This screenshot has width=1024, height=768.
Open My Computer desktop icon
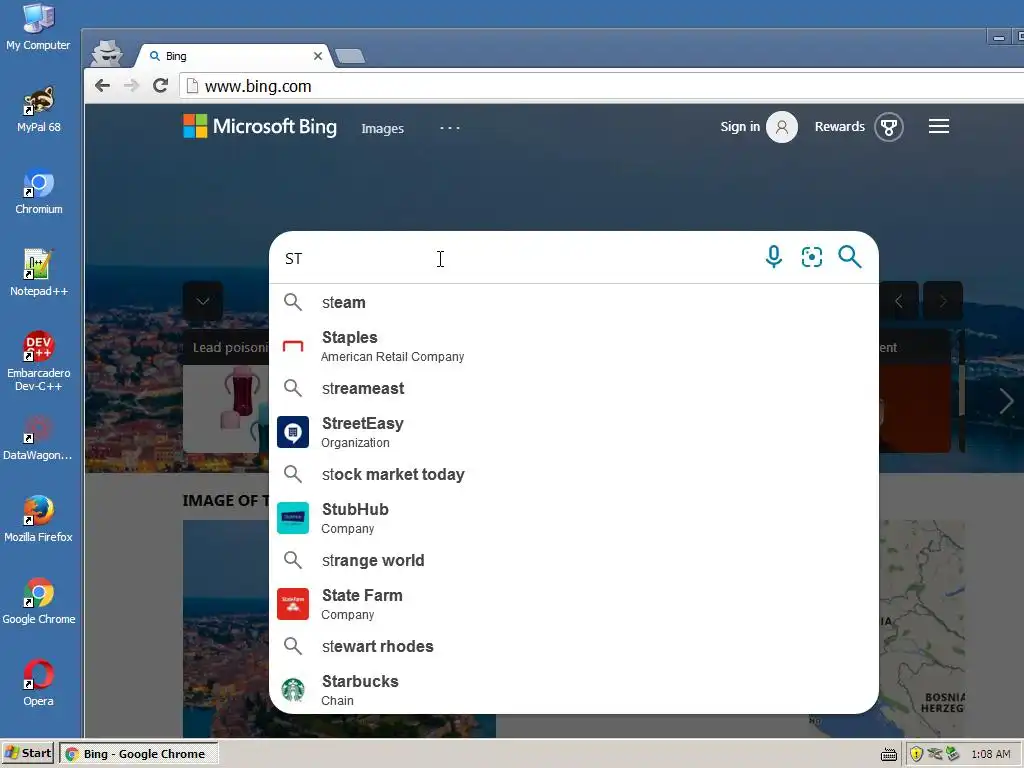click(x=38, y=27)
